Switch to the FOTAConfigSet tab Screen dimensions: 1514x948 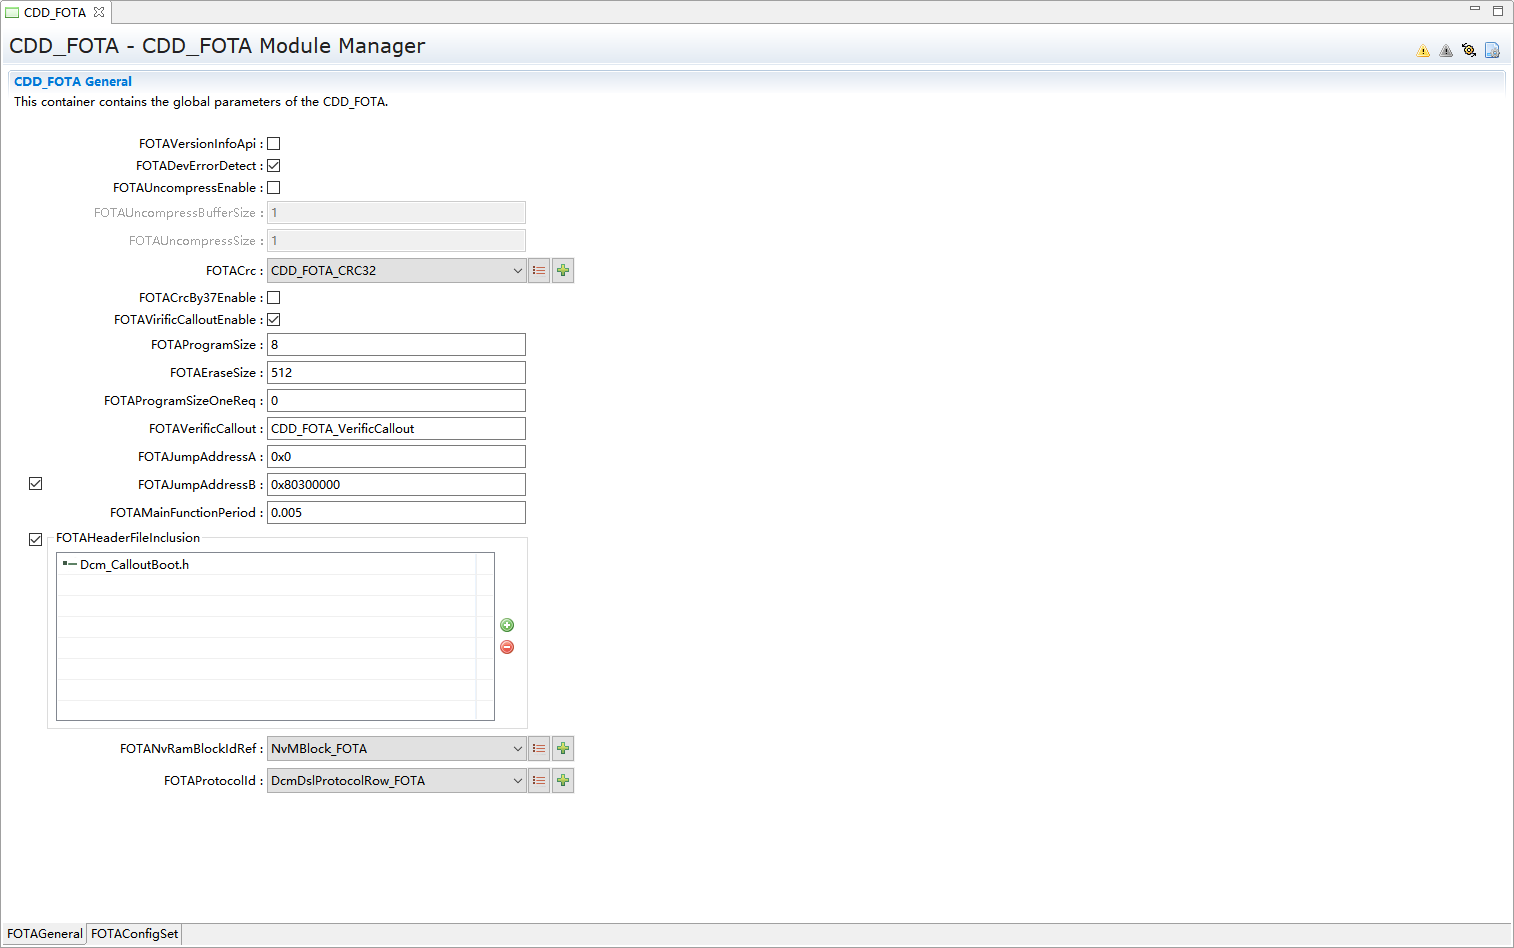click(134, 934)
